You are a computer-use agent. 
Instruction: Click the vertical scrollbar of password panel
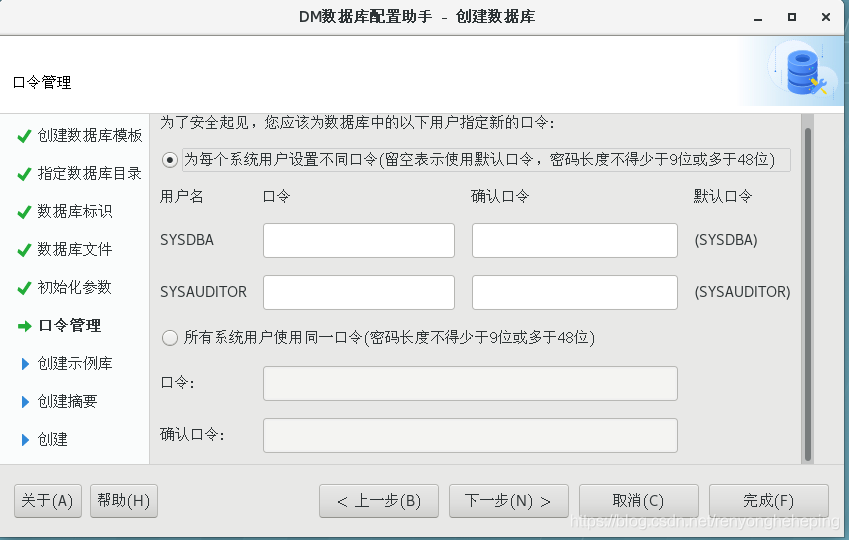pyautogui.click(x=808, y=295)
